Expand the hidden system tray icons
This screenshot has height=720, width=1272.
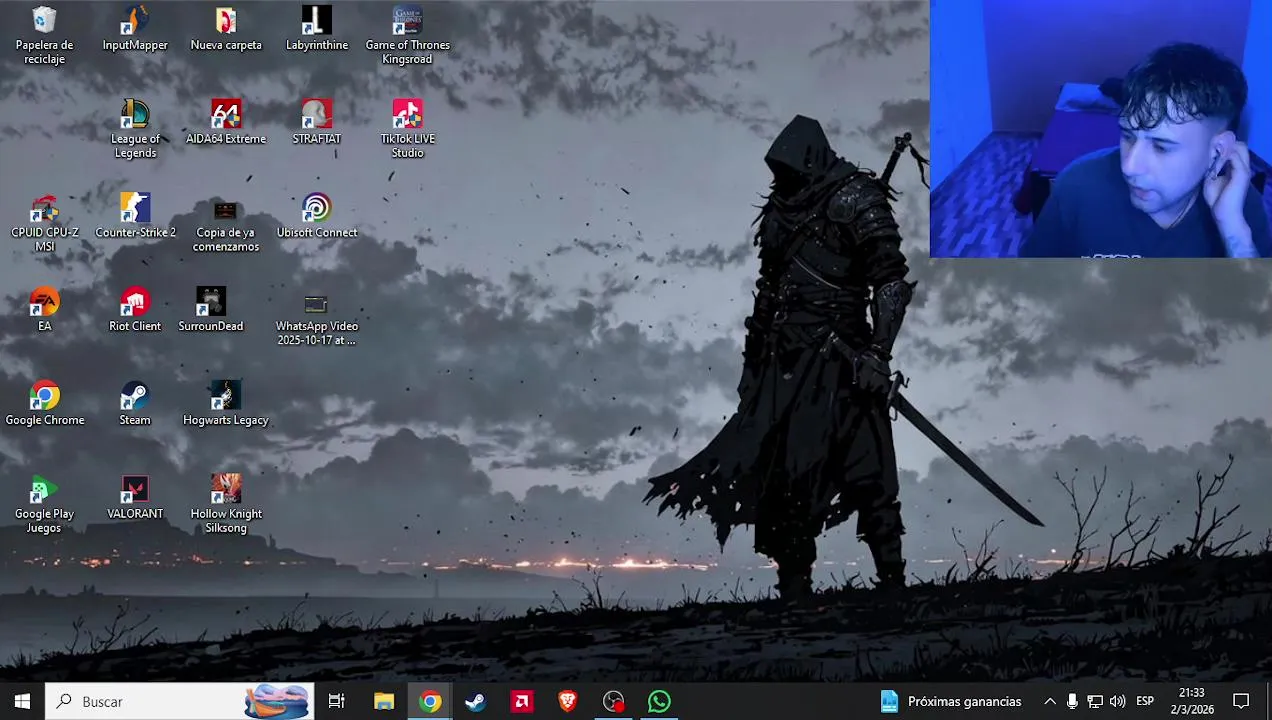coord(1050,702)
